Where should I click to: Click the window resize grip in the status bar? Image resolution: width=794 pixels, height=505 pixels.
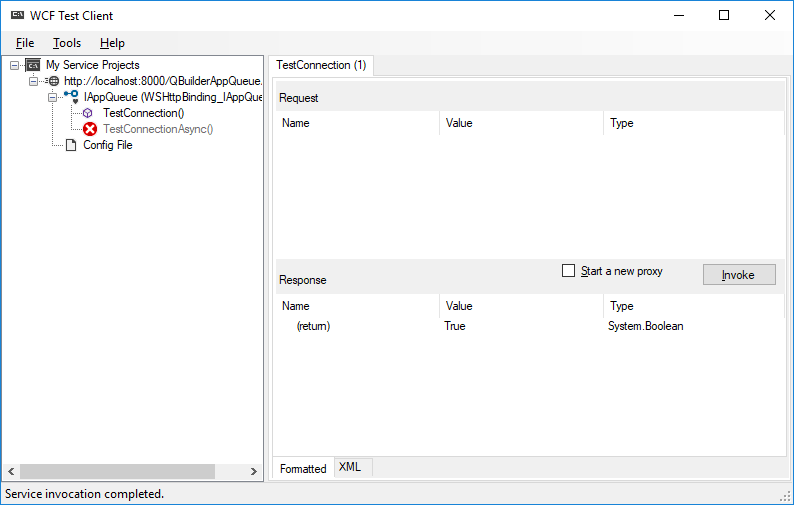click(786, 496)
